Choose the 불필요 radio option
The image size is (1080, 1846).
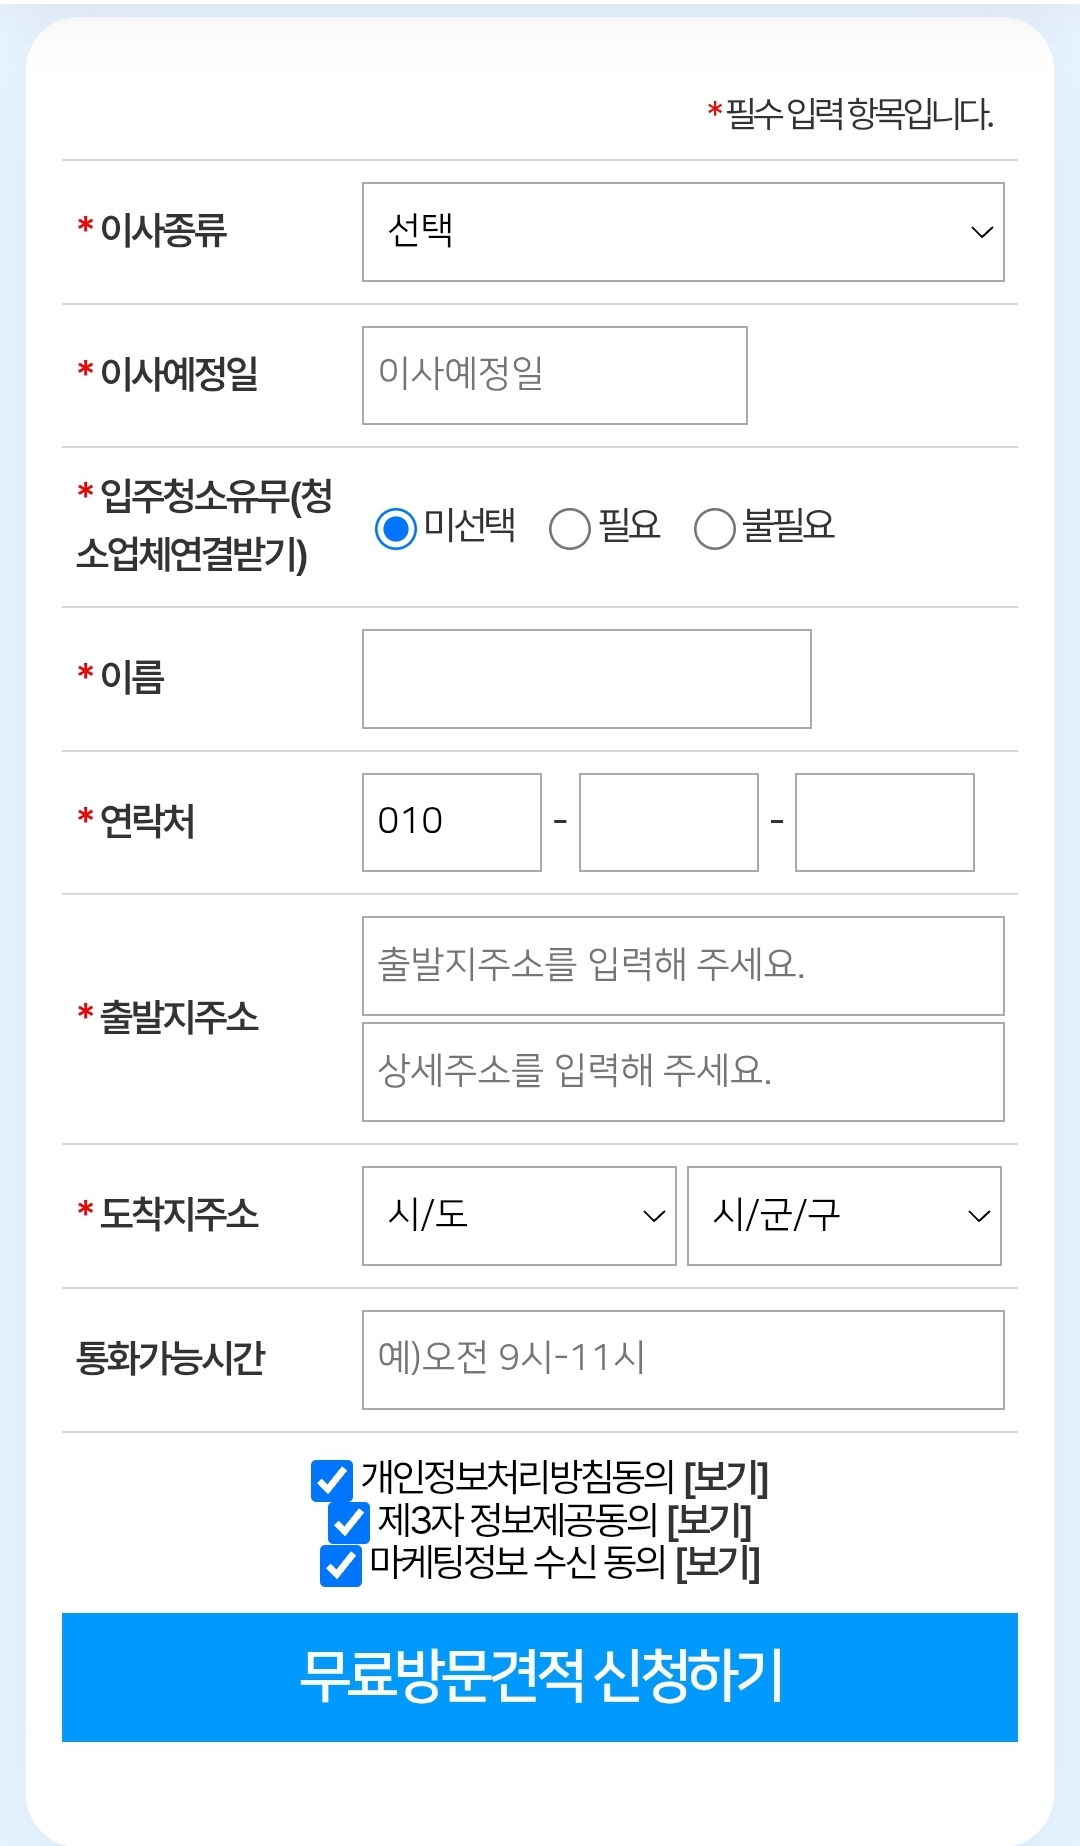[715, 528]
